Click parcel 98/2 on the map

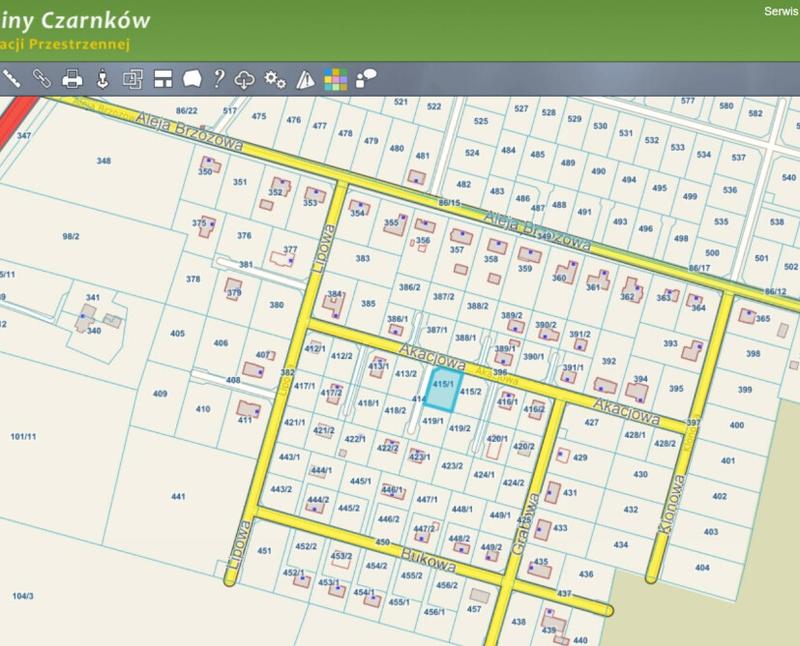(70, 236)
